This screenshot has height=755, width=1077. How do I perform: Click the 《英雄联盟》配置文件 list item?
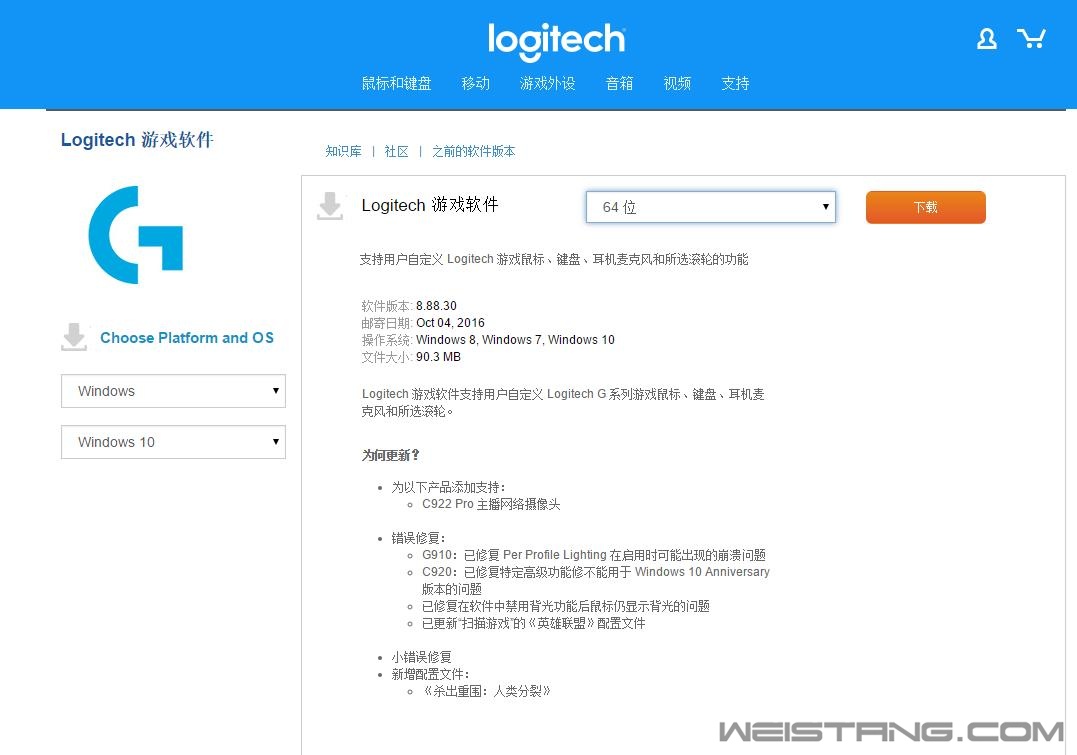tap(534, 623)
